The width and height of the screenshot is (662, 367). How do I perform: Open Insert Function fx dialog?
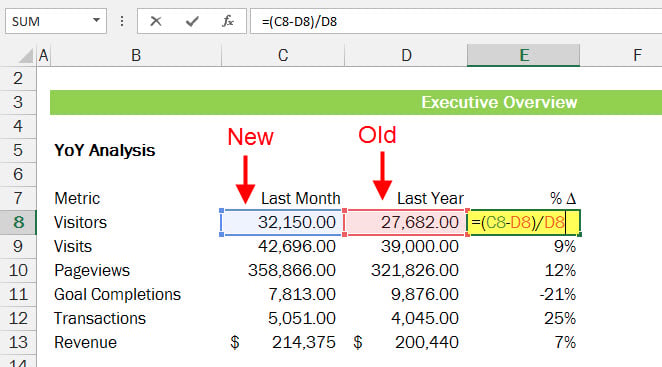(x=228, y=21)
